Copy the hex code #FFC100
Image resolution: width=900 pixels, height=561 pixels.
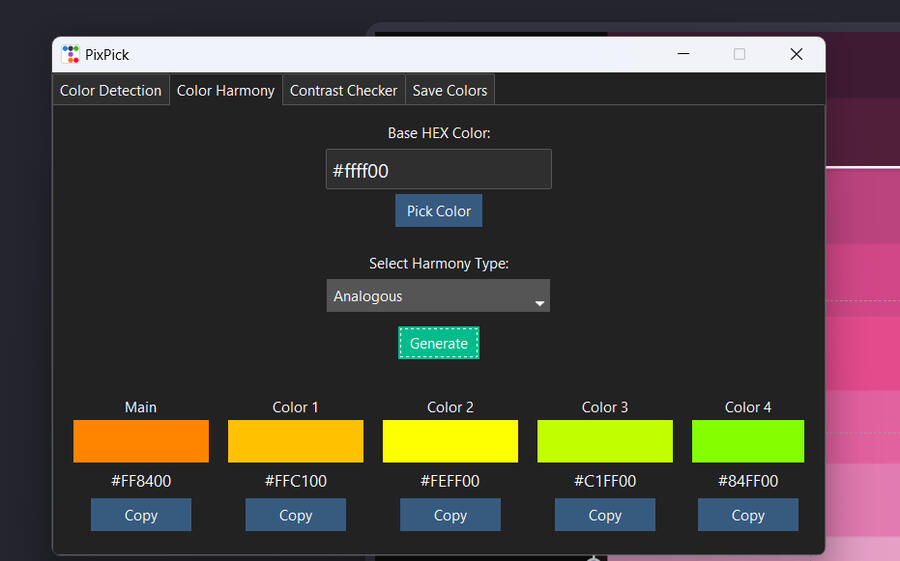(x=295, y=515)
